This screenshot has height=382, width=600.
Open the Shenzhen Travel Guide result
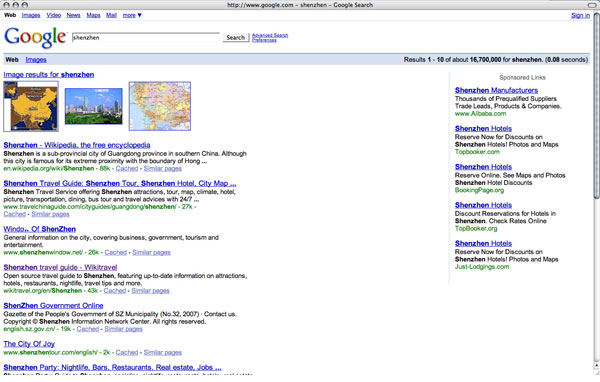click(x=120, y=183)
